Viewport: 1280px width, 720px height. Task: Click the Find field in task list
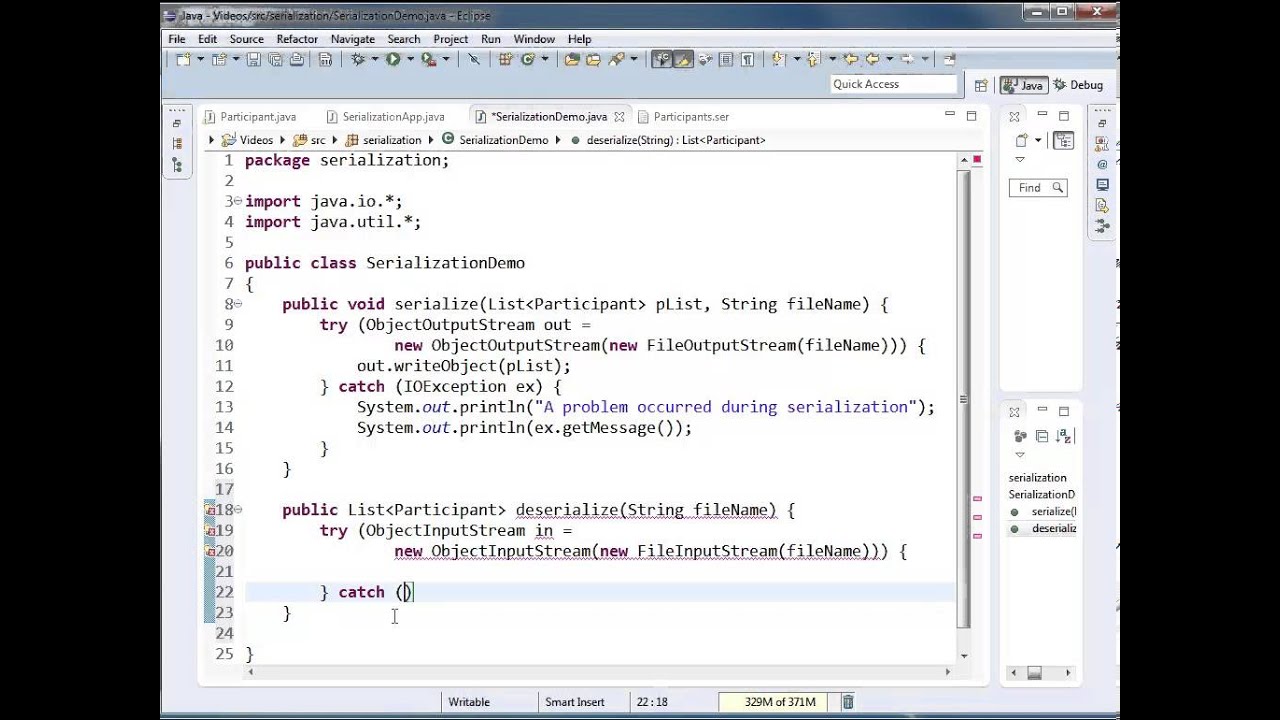1038,188
